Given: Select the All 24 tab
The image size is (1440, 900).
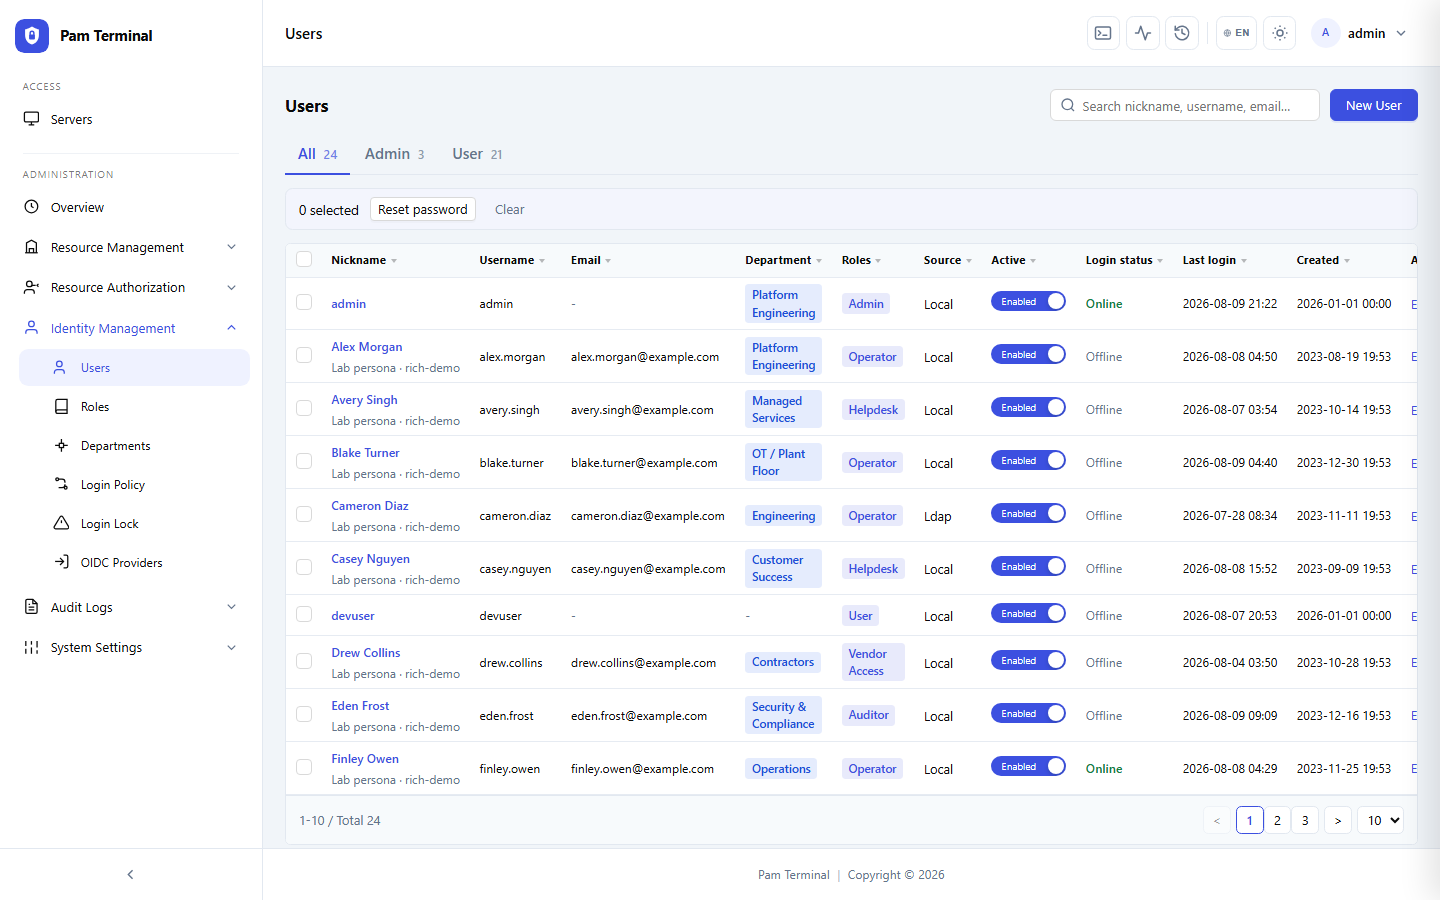Looking at the screenshot, I should coord(317,154).
